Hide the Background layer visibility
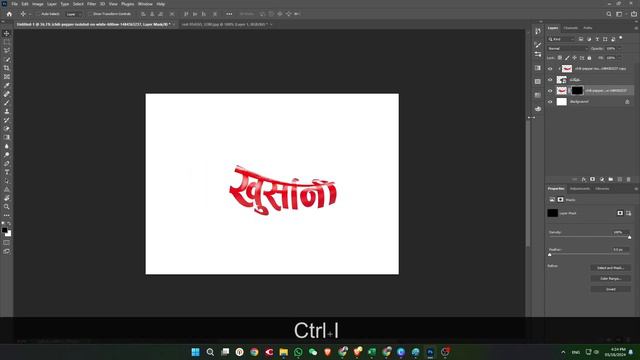The width and height of the screenshot is (640, 360). coord(550,102)
